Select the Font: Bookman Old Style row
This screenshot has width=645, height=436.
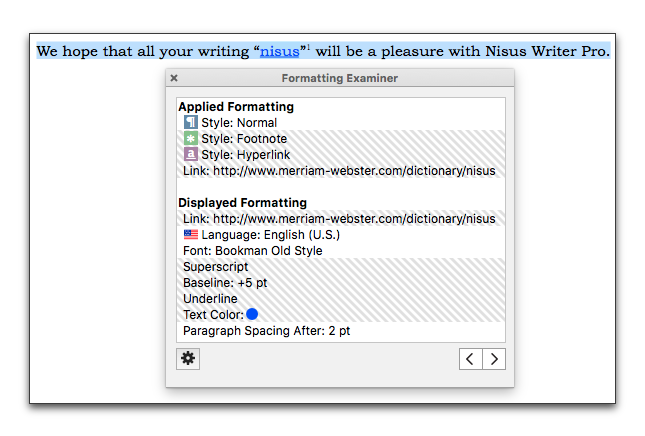[x=341, y=250]
